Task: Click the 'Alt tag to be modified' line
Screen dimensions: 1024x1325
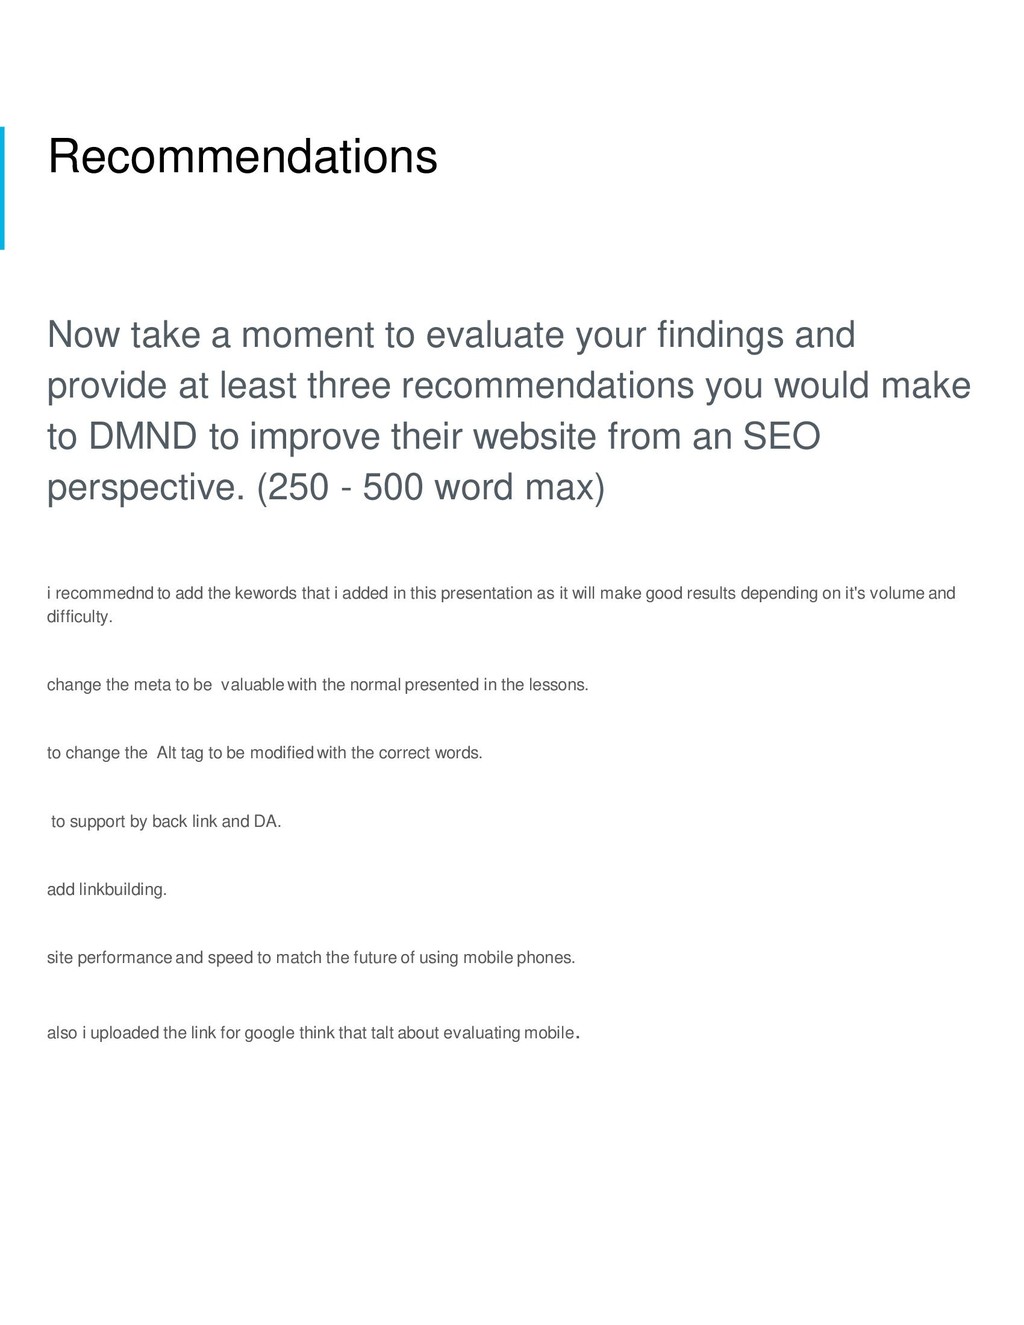Action: click(265, 753)
